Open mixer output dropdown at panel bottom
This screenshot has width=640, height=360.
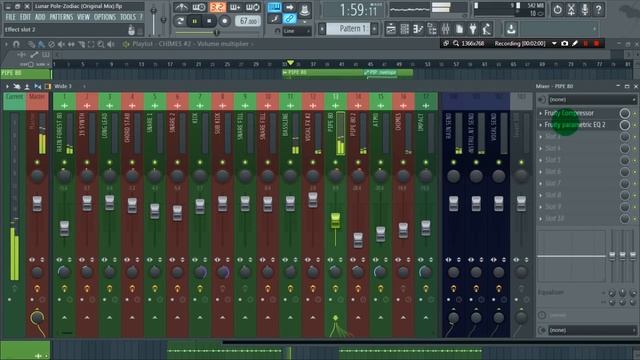(592, 330)
